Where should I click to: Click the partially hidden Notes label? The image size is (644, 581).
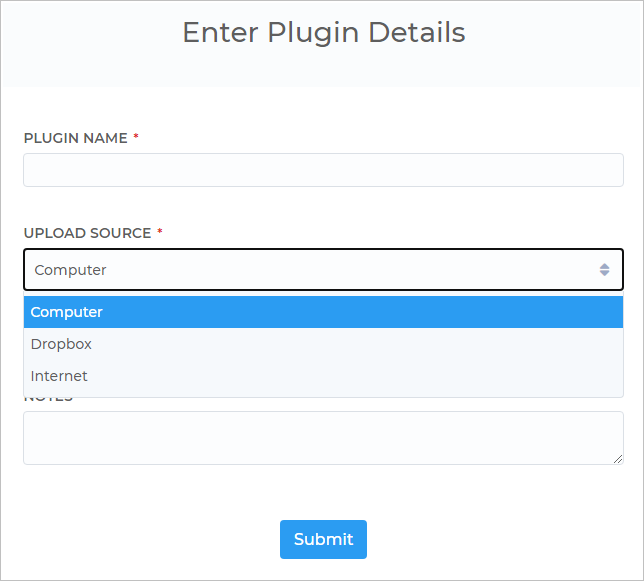(x=48, y=400)
